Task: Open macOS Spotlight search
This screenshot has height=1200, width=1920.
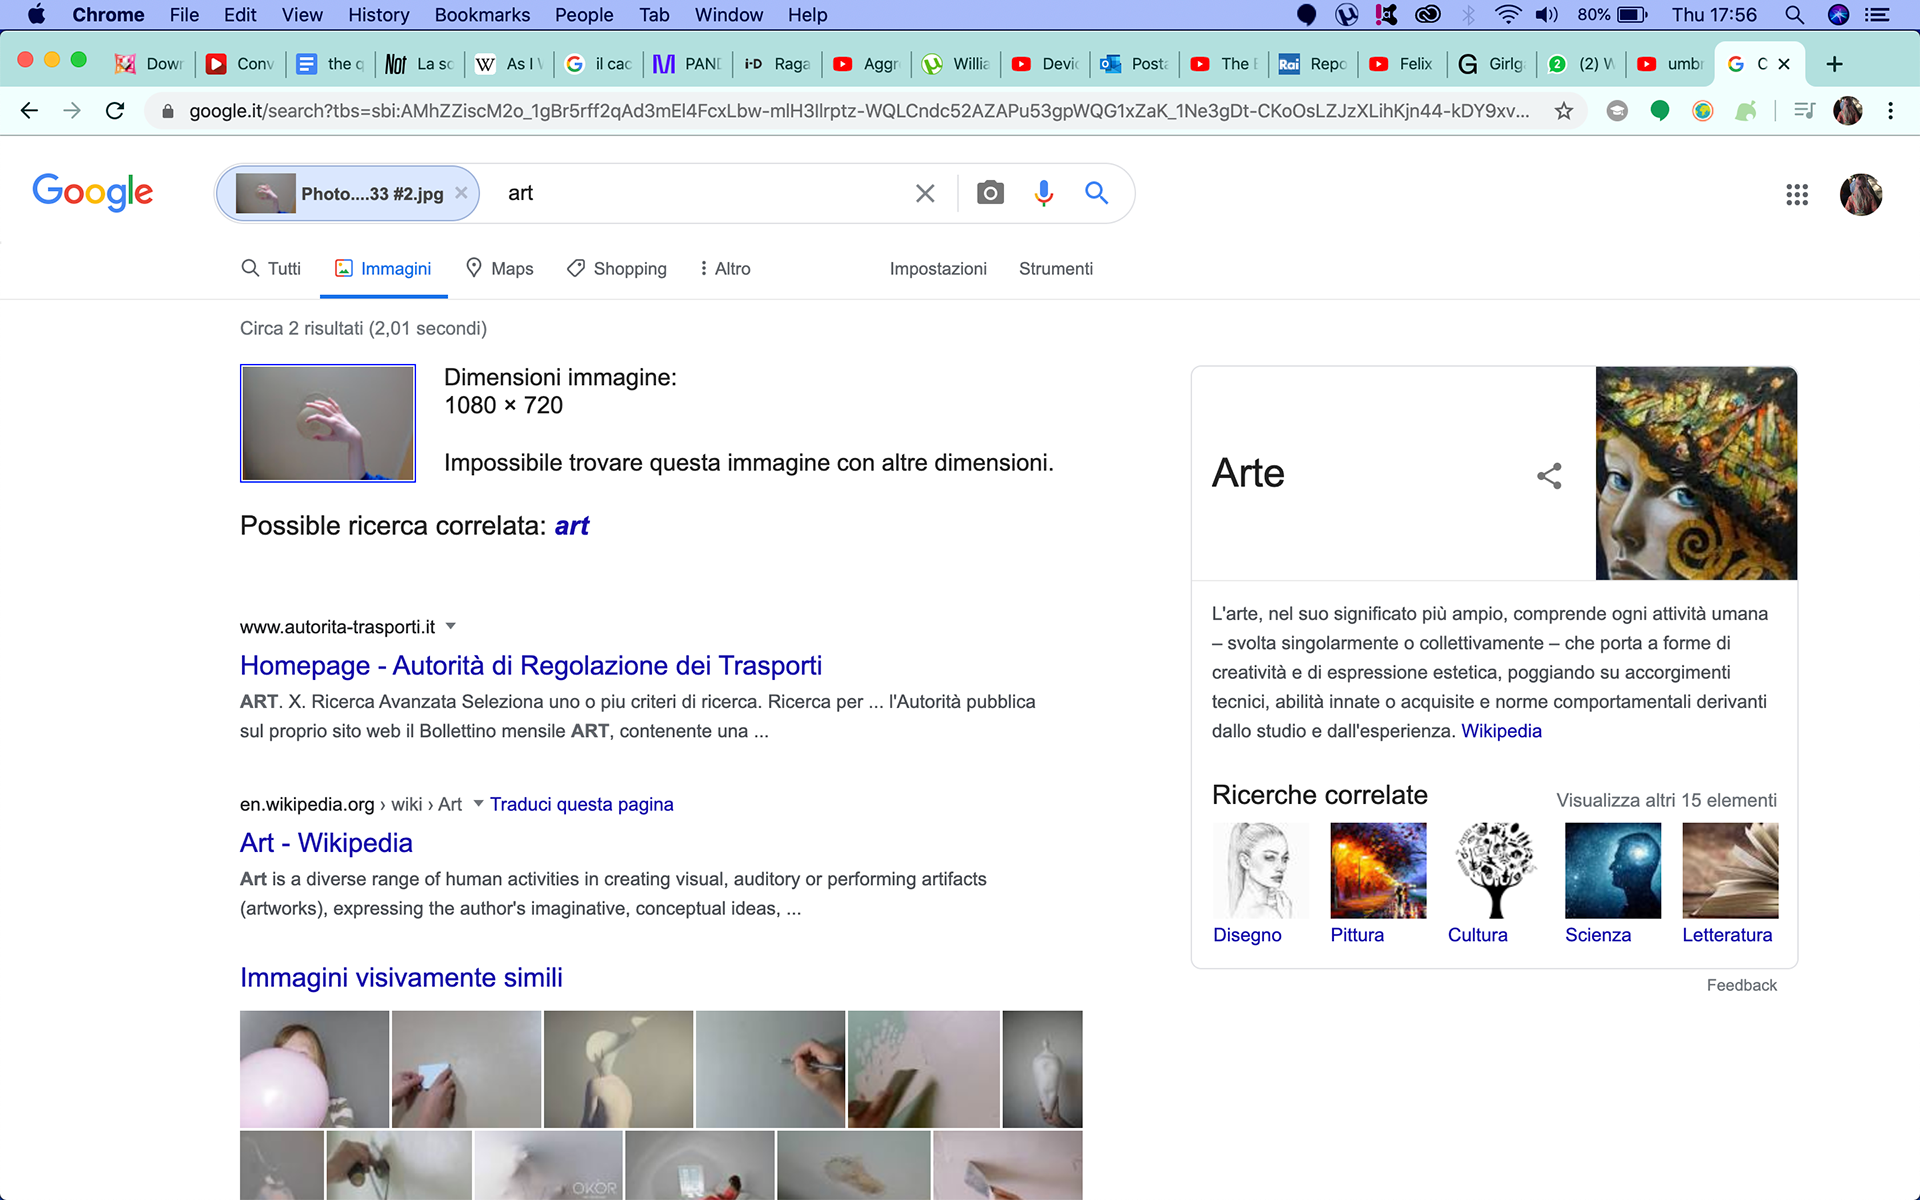Action: 1795,15
